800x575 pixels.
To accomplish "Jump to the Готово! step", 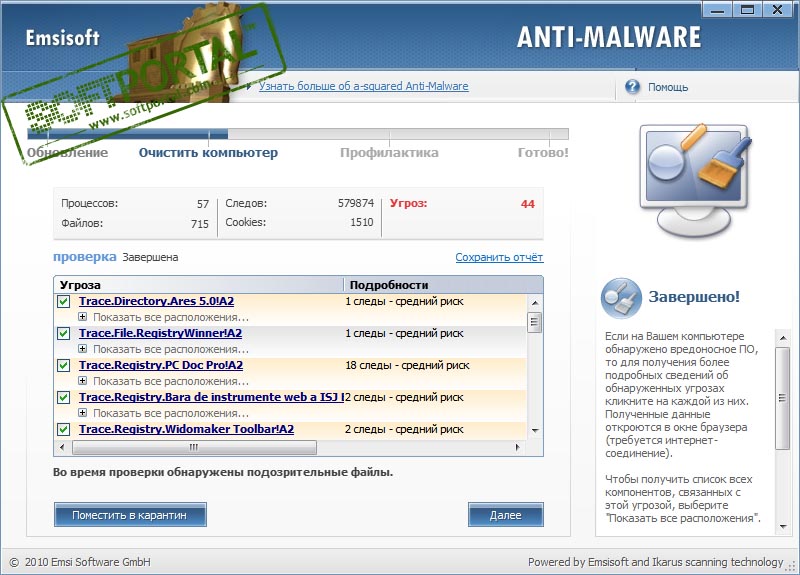I will pyautogui.click(x=543, y=153).
